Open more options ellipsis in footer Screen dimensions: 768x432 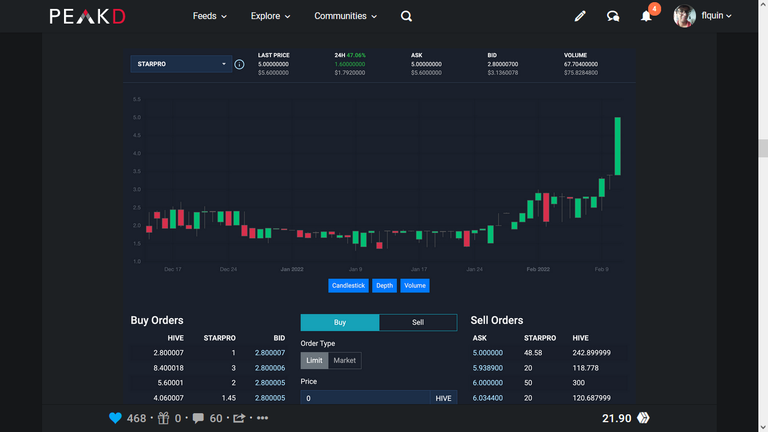[x=263, y=418]
